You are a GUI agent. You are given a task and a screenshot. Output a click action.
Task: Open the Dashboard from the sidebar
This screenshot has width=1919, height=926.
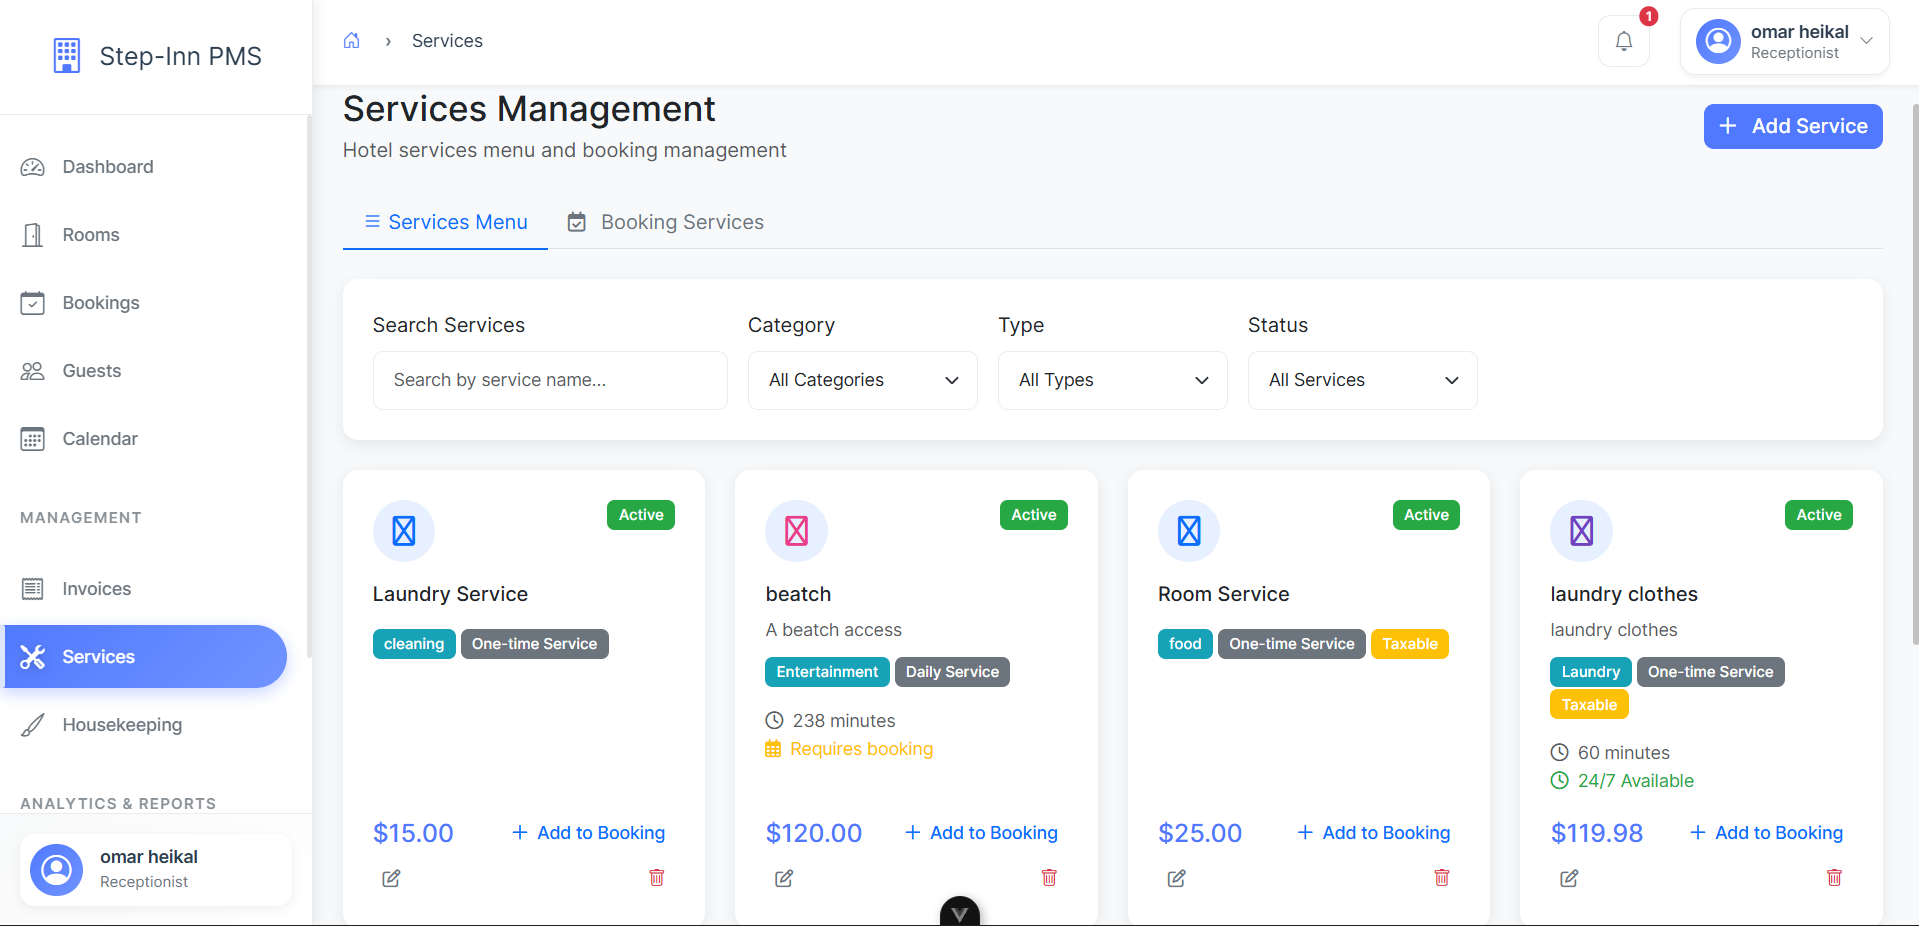107,166
